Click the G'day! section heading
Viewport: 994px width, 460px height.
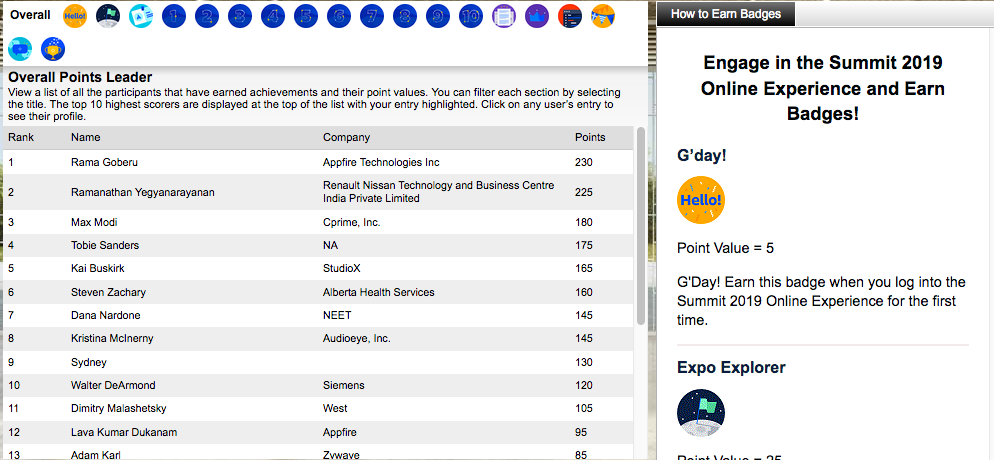(701, 155)
